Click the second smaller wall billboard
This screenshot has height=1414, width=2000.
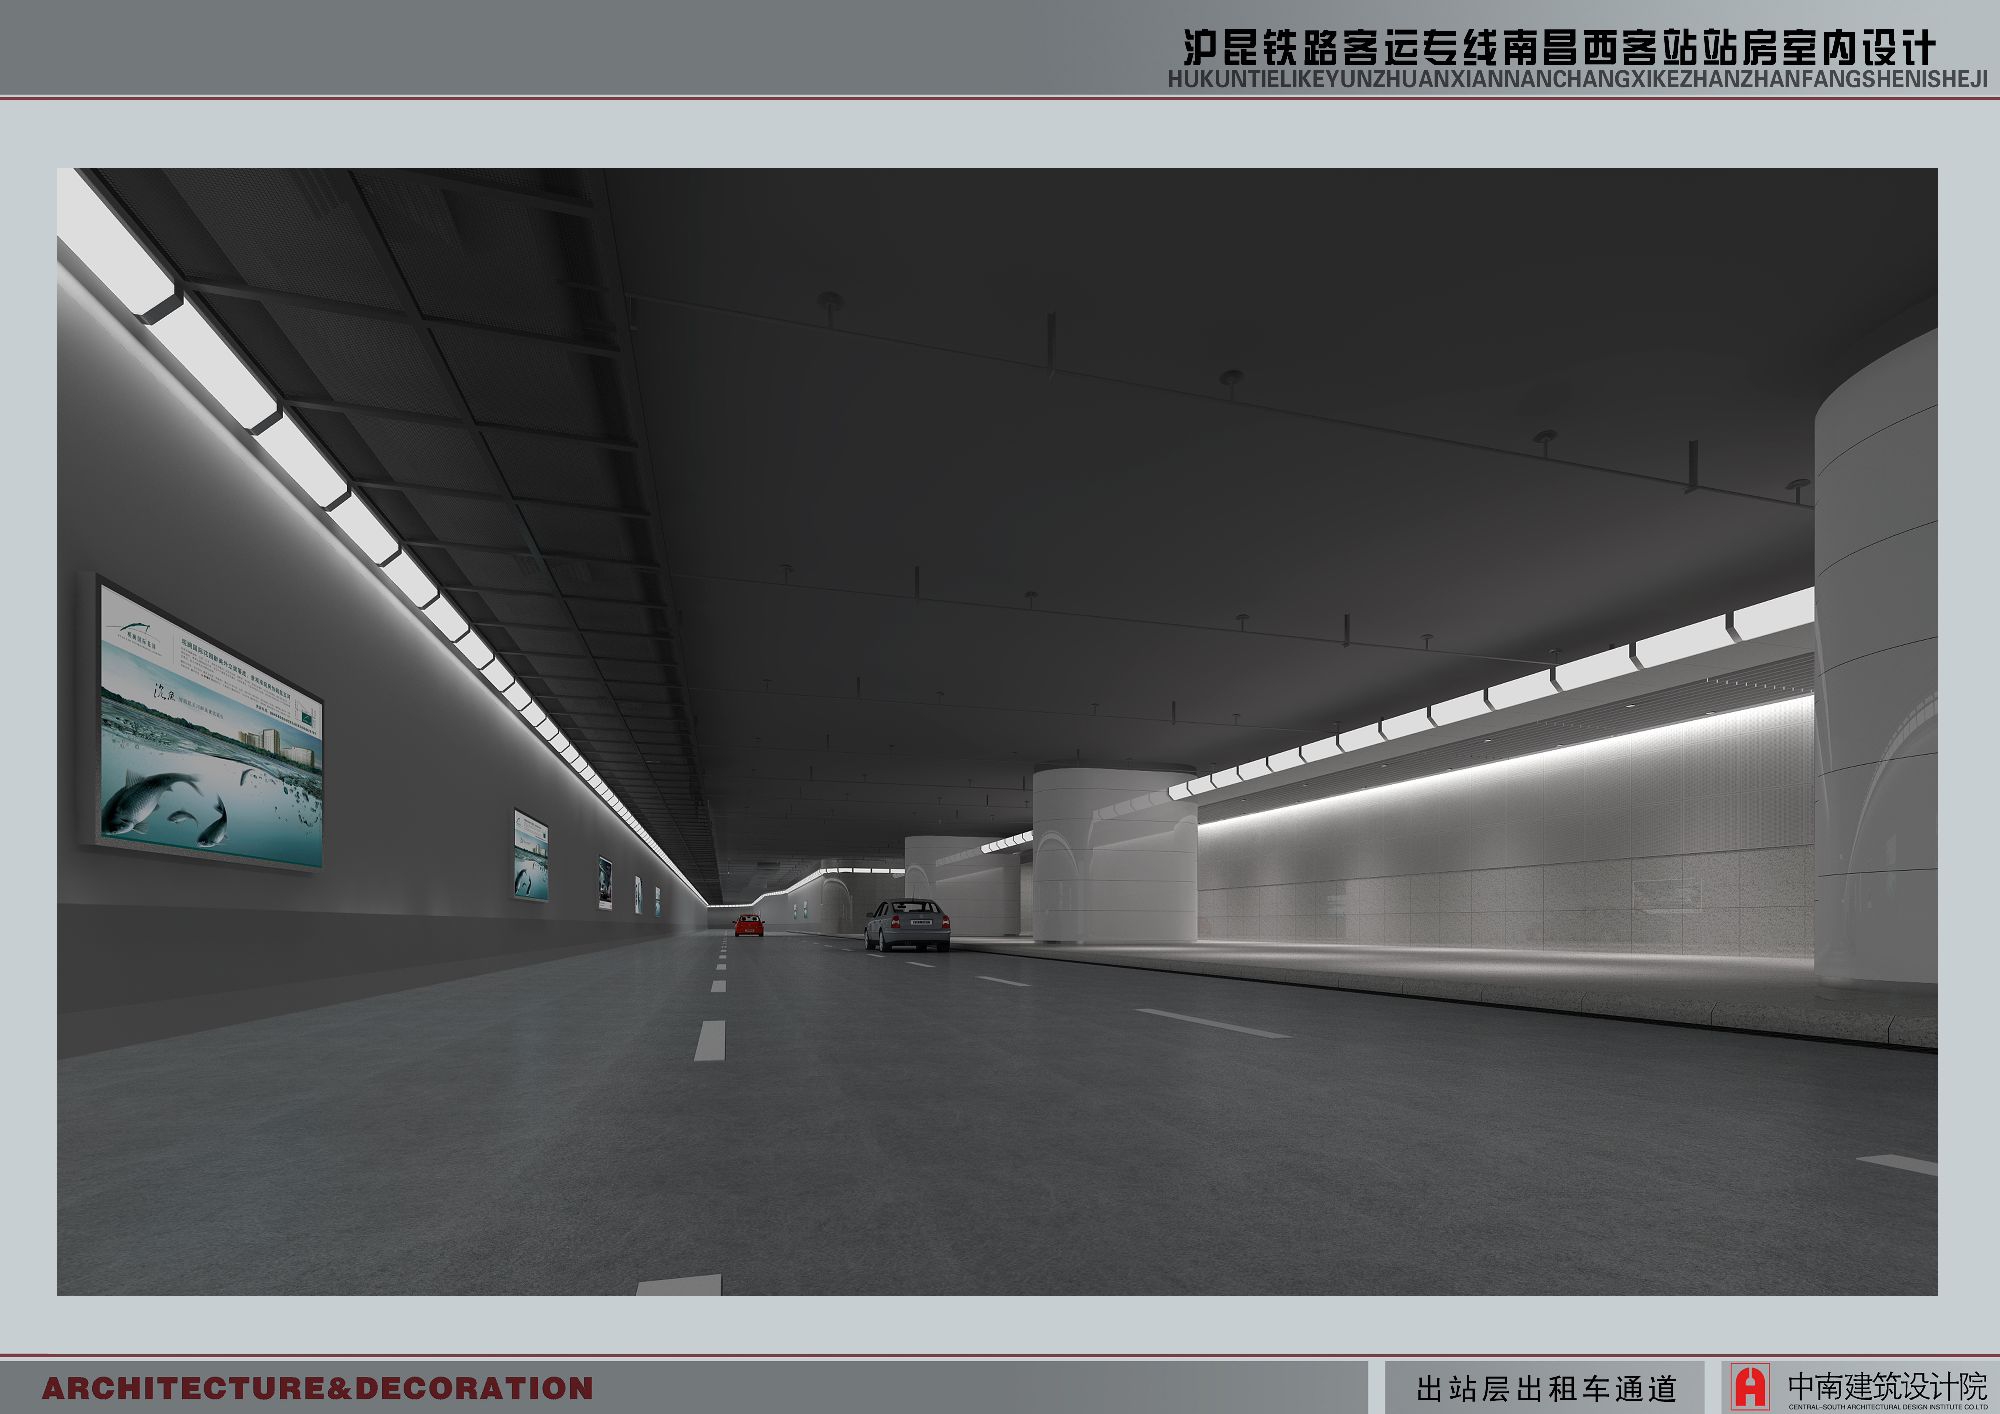[x=530, y=855]
